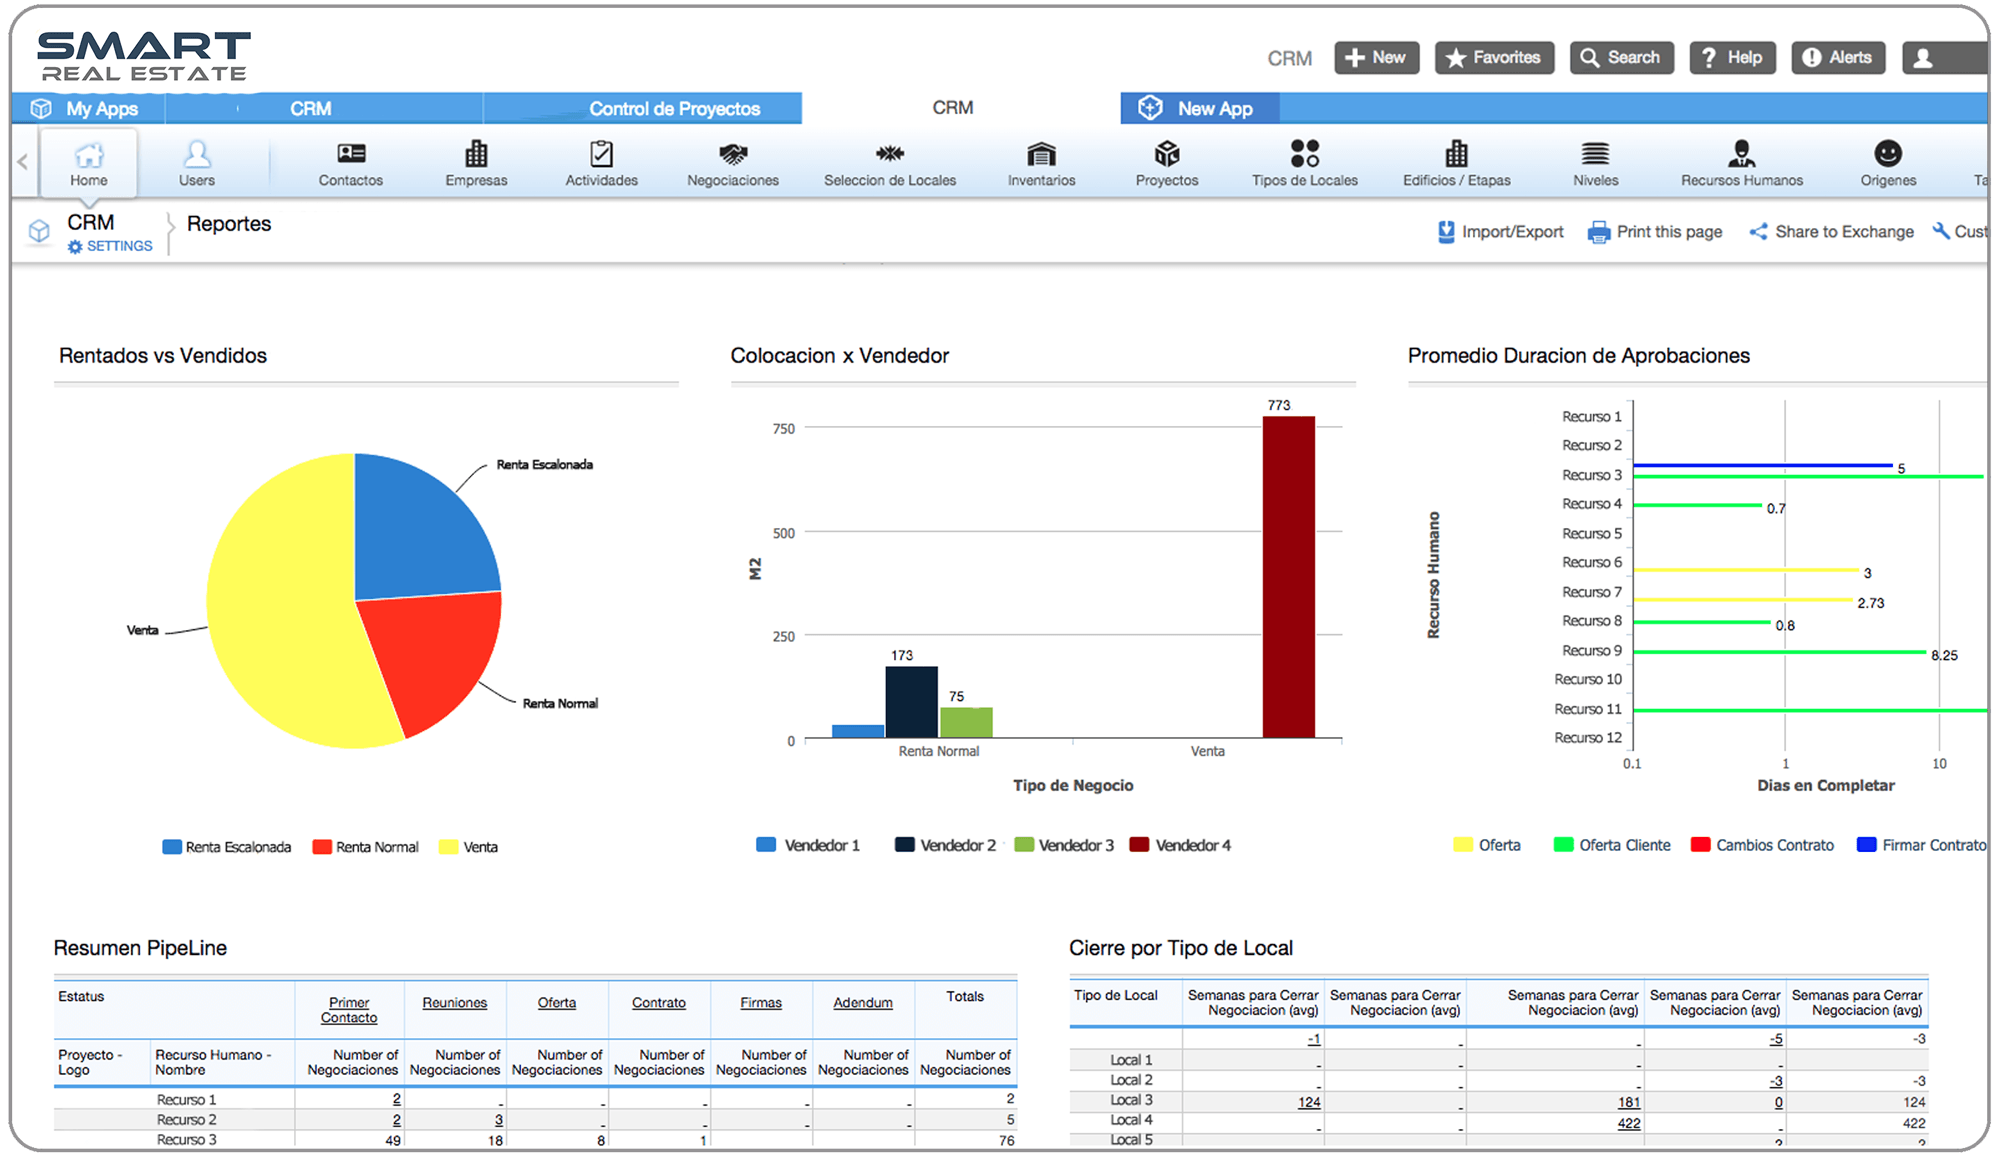Toggle Vendedor 3 legend entry

pos(1064,845)
